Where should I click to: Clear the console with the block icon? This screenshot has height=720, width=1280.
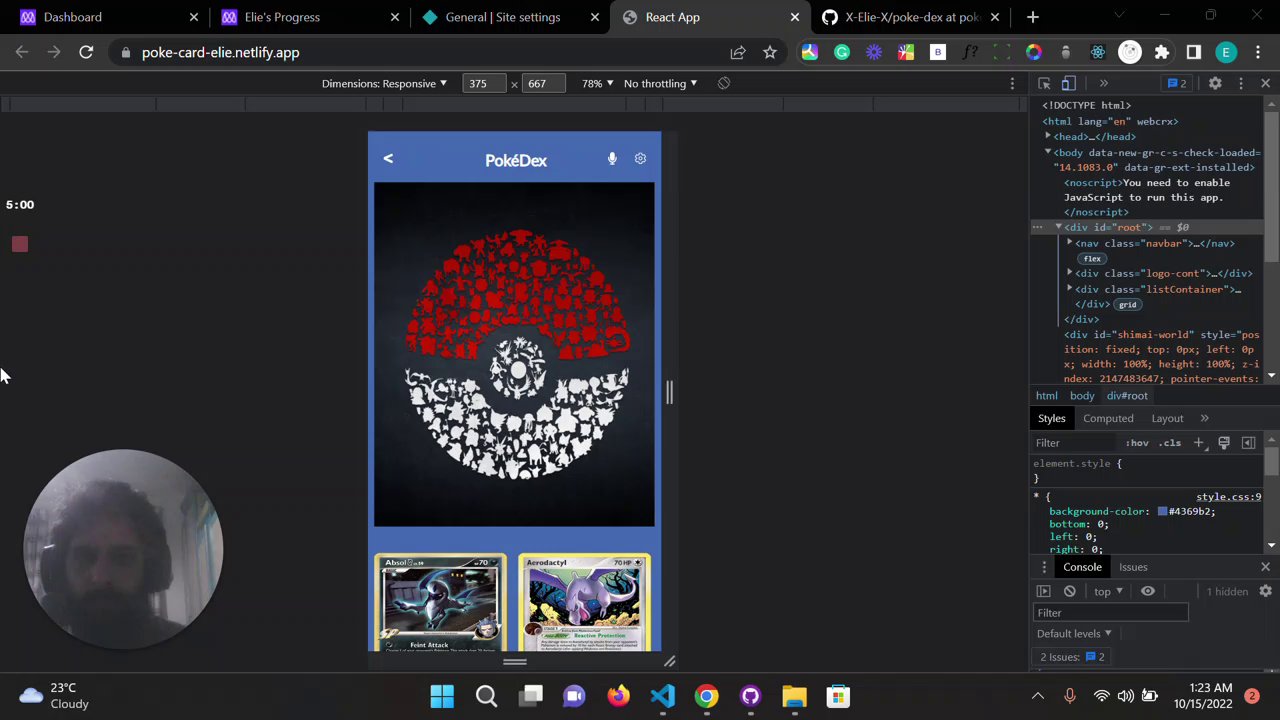point(1069,591)
